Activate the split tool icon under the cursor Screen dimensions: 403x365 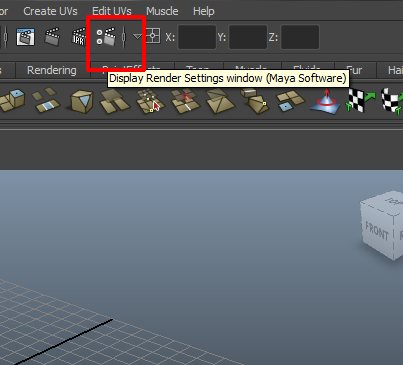click(149, 101)
